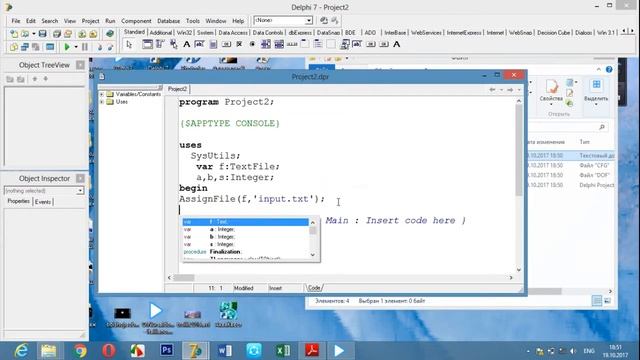Open the Project menu
The image size is (640, 360).
click(x=90, y=21)
